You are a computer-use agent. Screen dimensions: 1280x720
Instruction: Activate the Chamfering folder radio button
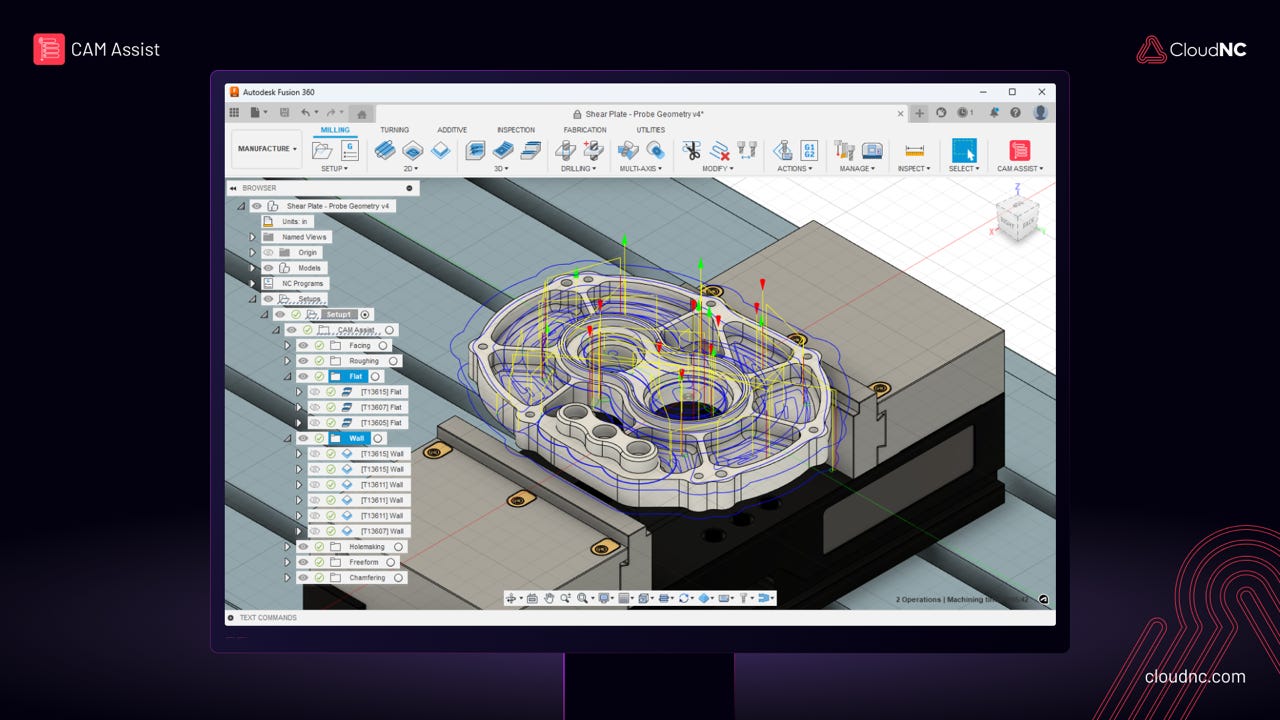tap(398, 578)
